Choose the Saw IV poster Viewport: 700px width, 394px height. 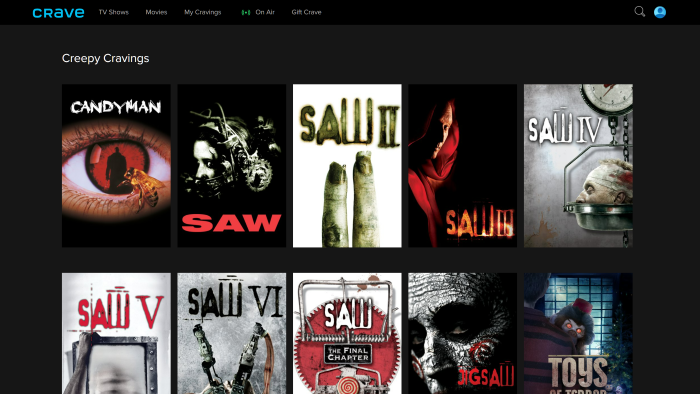(578, 166)
